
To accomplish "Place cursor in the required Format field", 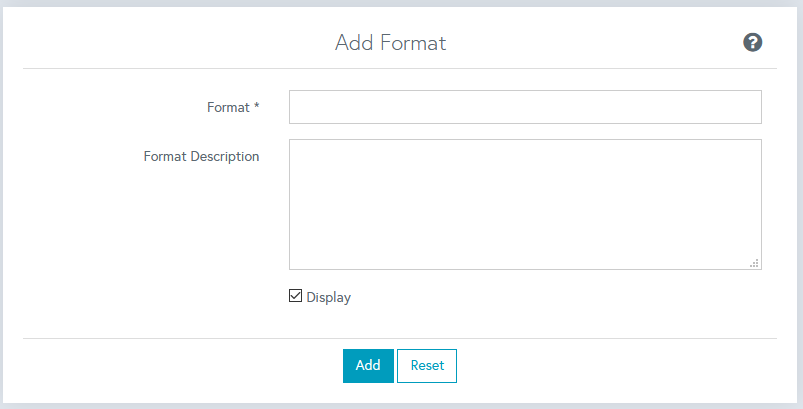I will (525, 107).
